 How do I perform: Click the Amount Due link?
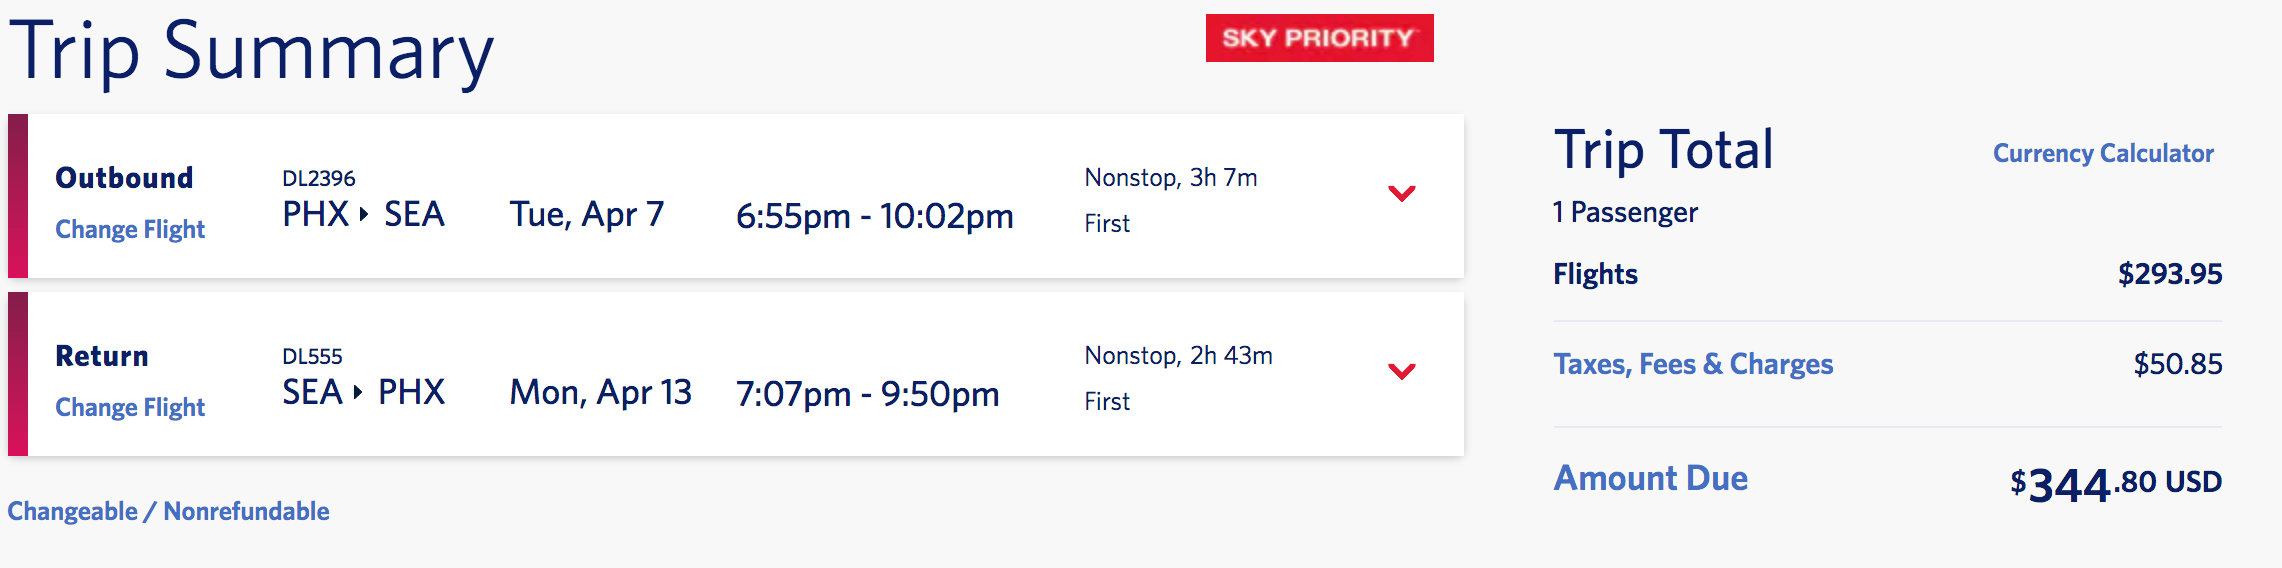tap(1650, 478)
